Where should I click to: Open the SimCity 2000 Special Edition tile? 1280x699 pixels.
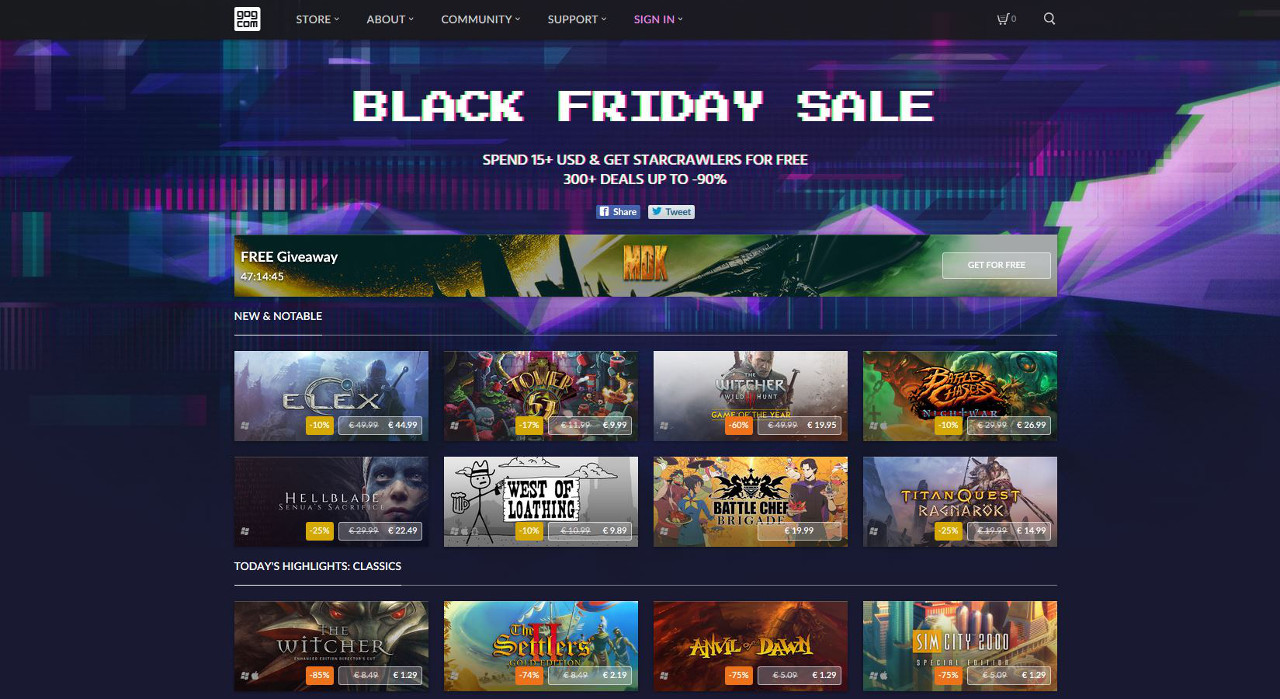point(960,646)
